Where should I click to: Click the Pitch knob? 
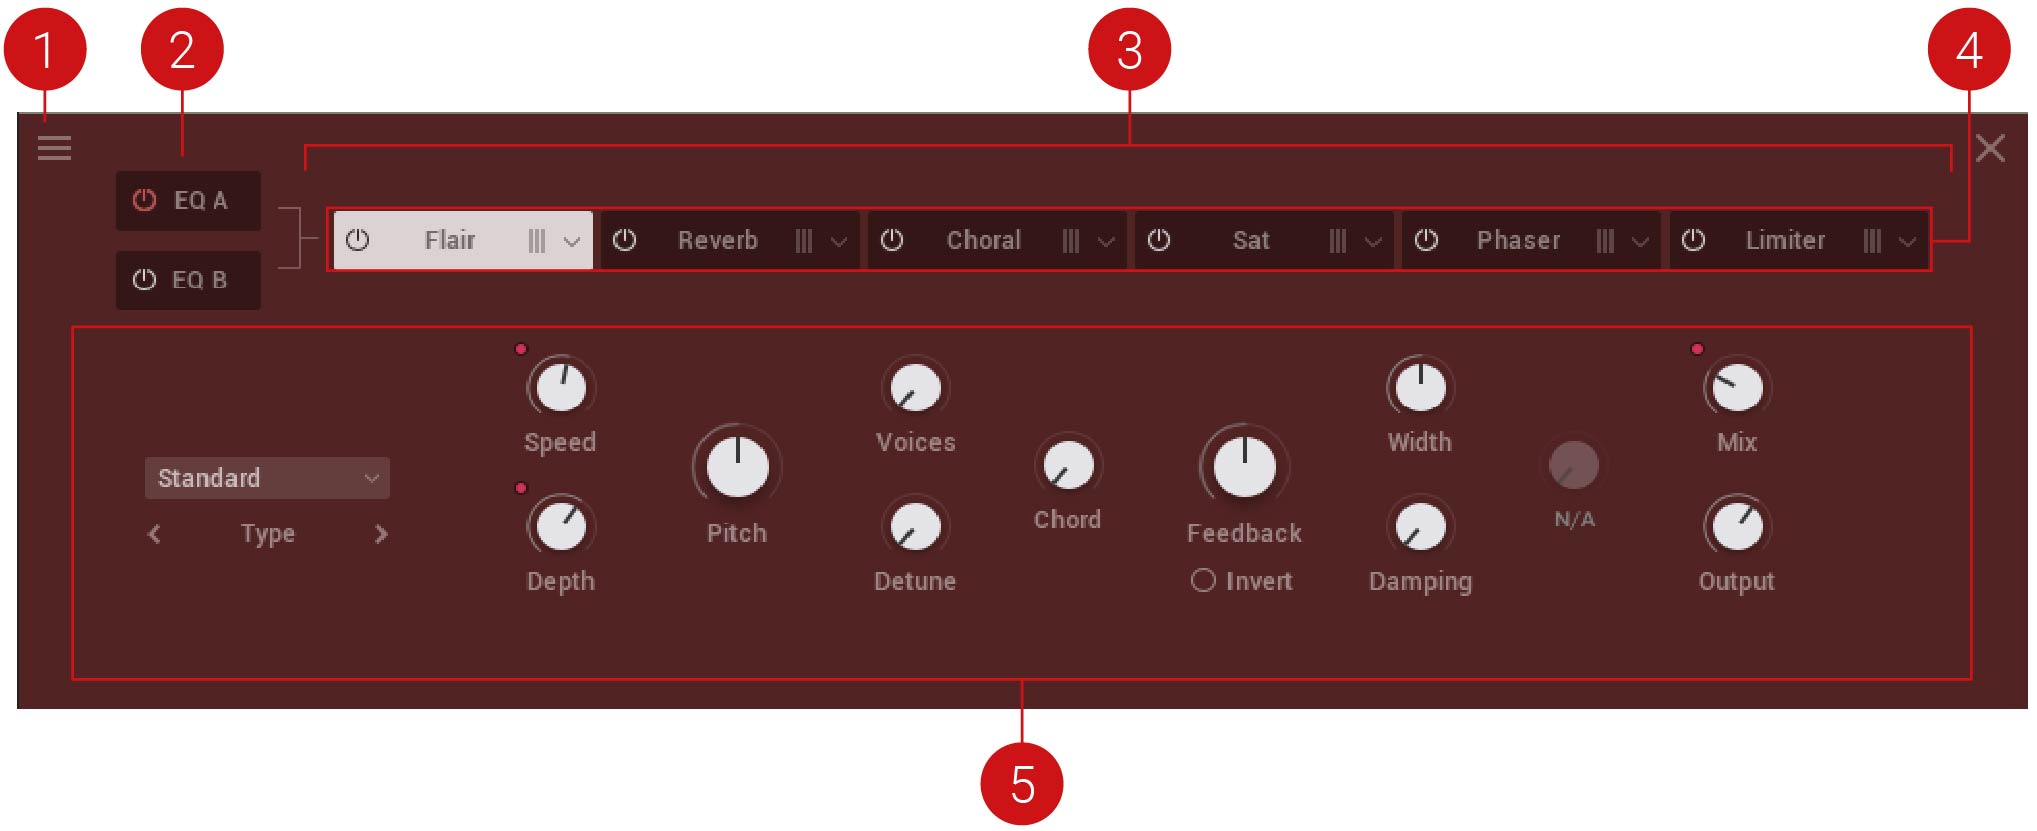(737, 467)
